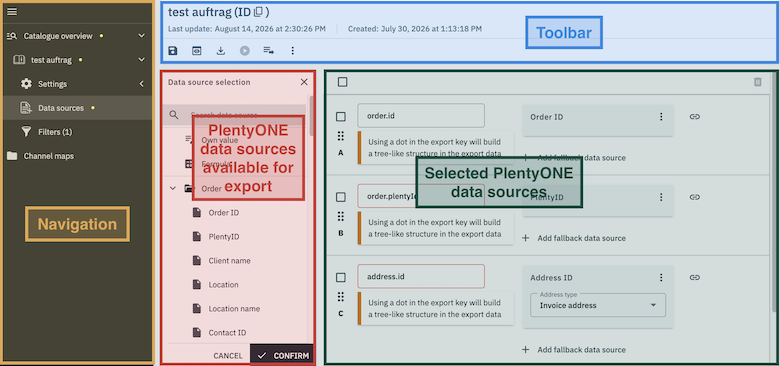This screenshot has width=780, height=366.
Task: Click the order.id export key field
Action: click(421, 115)
